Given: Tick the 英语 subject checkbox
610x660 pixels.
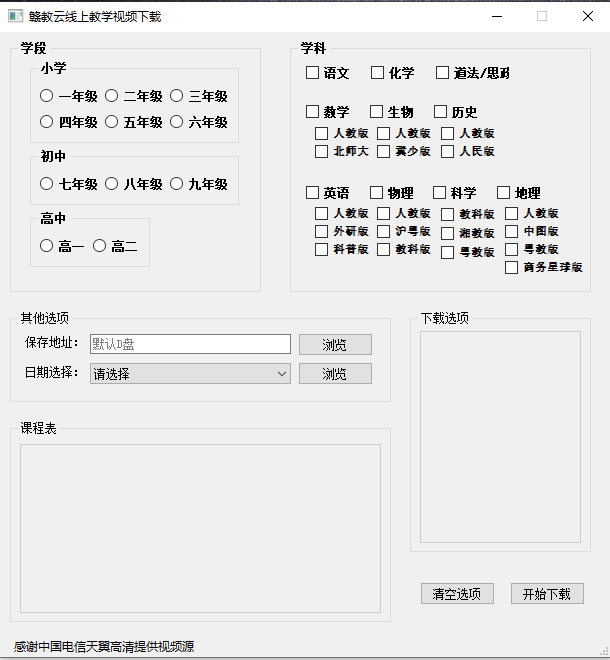Looking at the screenshot, I should click(312, 192).
